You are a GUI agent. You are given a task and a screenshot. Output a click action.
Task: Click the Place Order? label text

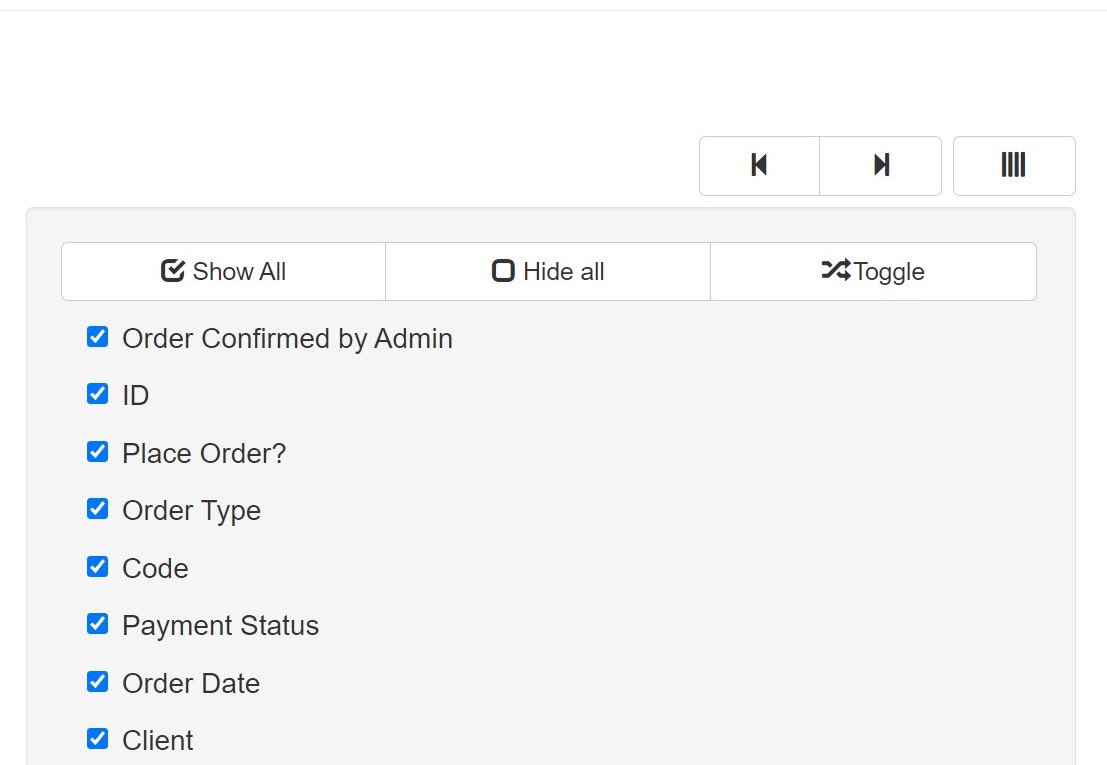pos(204,453)
